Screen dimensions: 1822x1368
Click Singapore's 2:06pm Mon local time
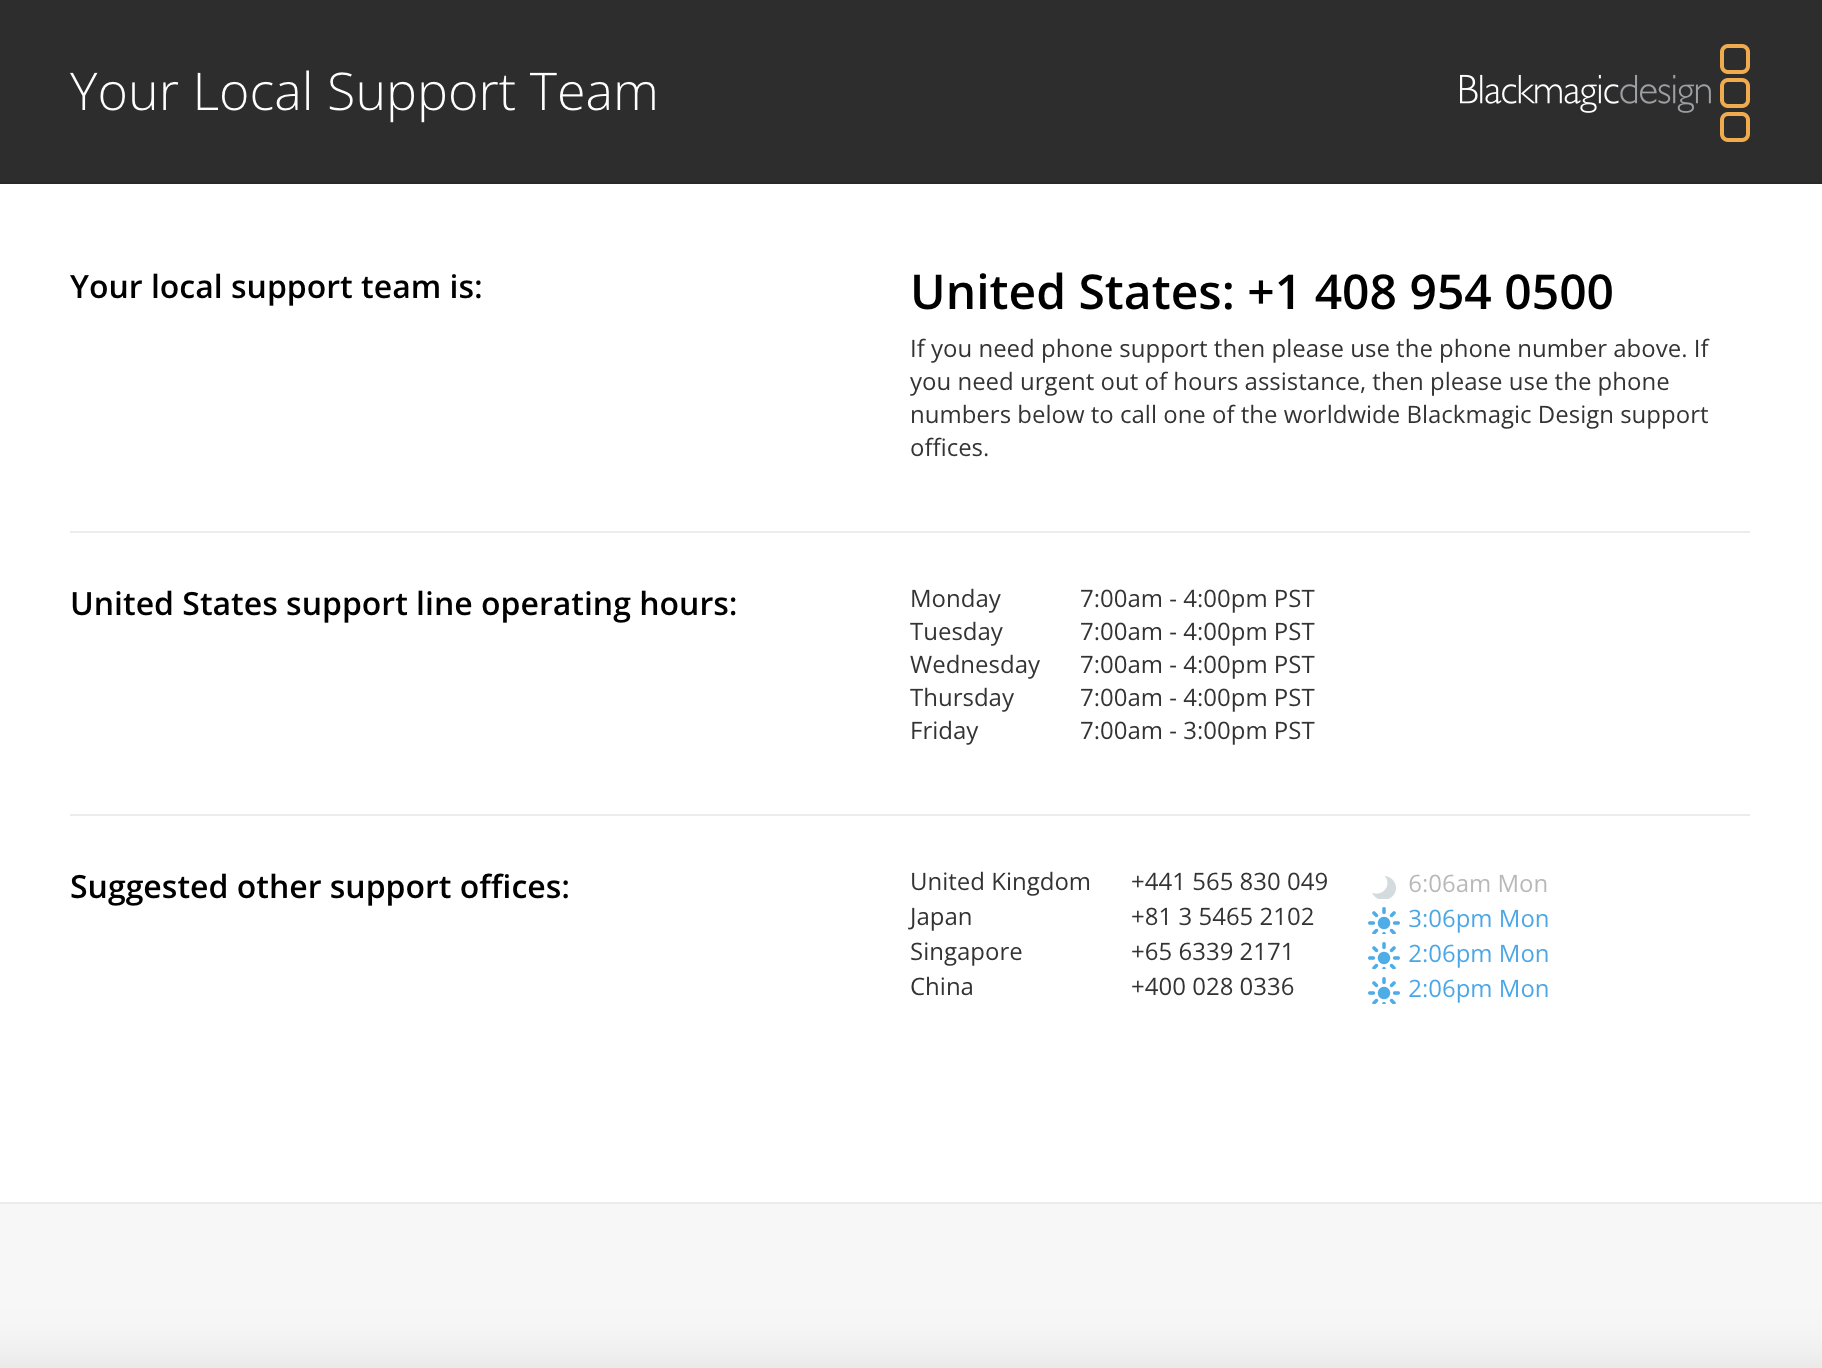pos(1478,954)
